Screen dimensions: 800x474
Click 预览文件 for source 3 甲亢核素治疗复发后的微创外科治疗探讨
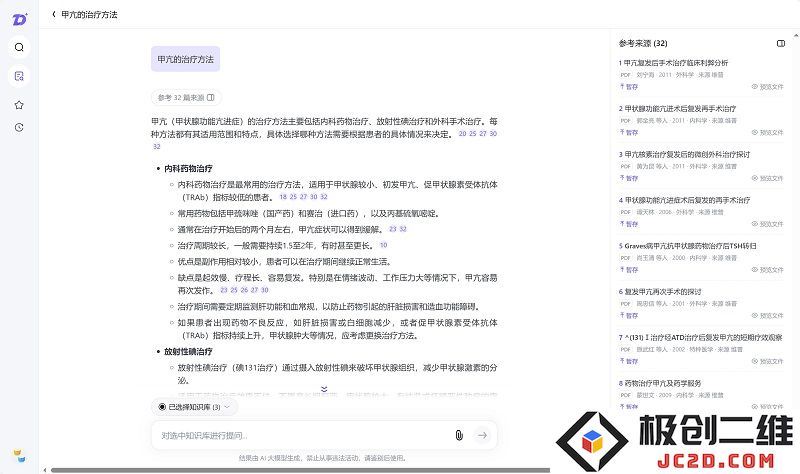[x=767, y=178]
